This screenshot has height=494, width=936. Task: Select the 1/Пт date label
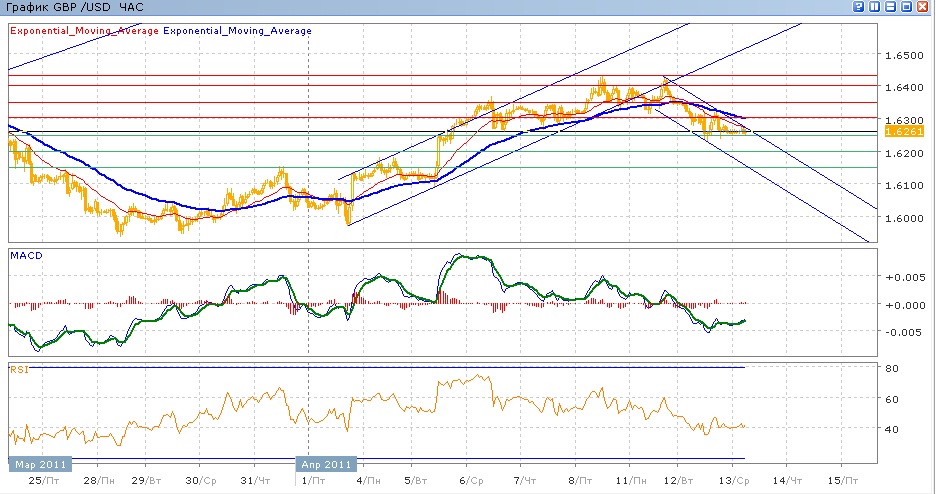(313, 480)
